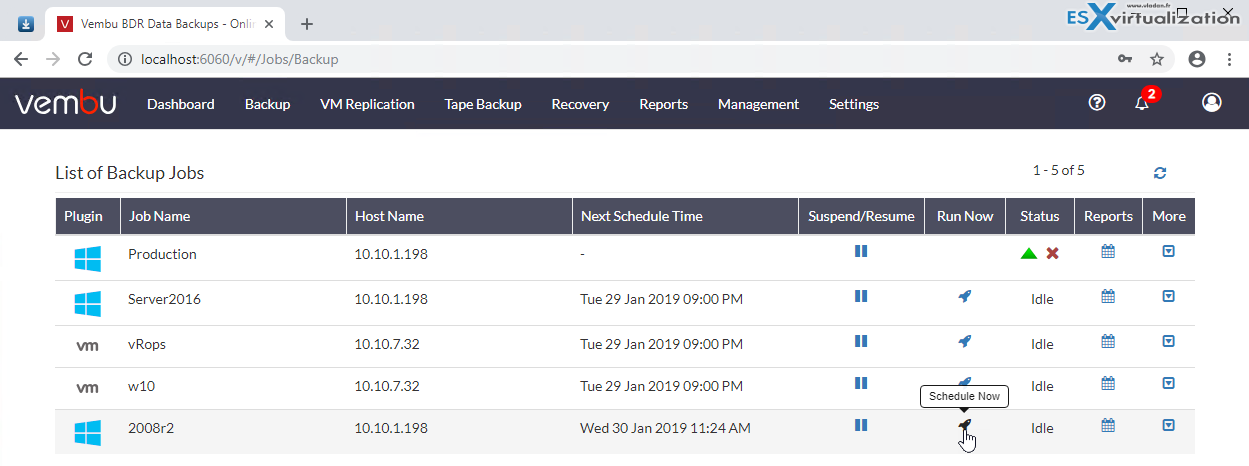Open Chrome profile avatar icon
The width and height of the screenshot is (1249, 466).
[1196, 59]
